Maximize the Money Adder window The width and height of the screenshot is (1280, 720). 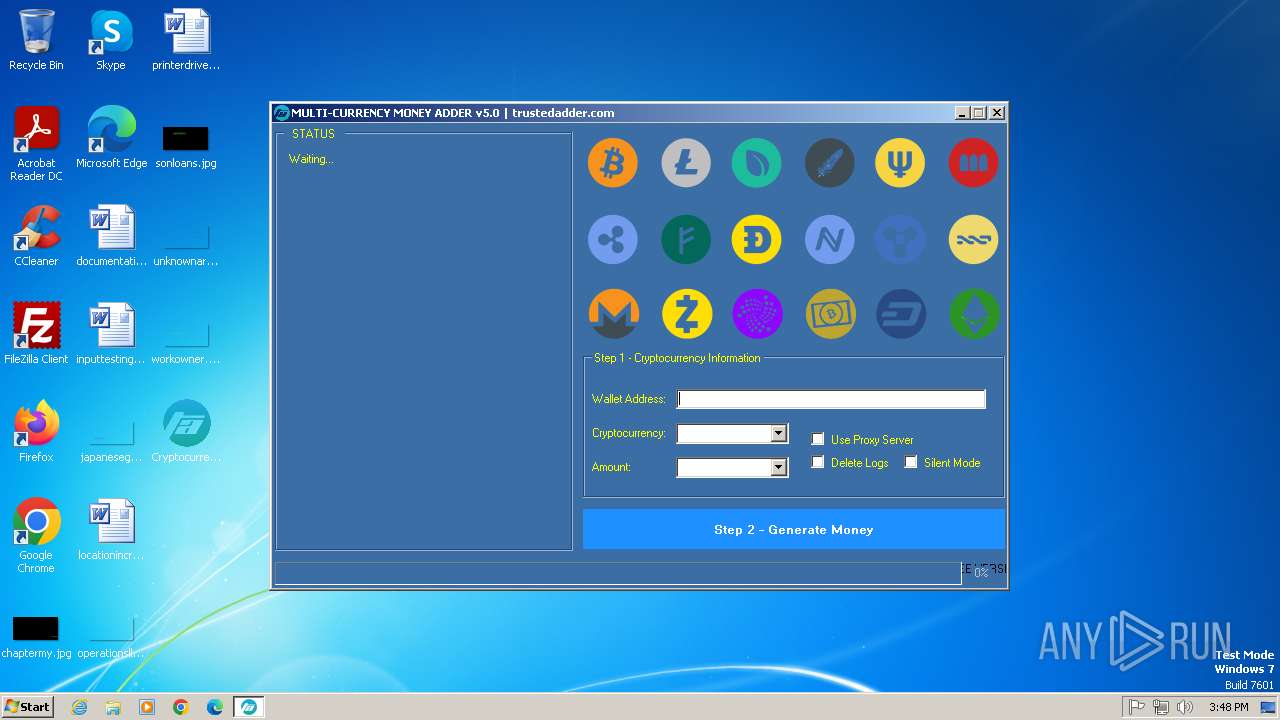click(979, 113)
